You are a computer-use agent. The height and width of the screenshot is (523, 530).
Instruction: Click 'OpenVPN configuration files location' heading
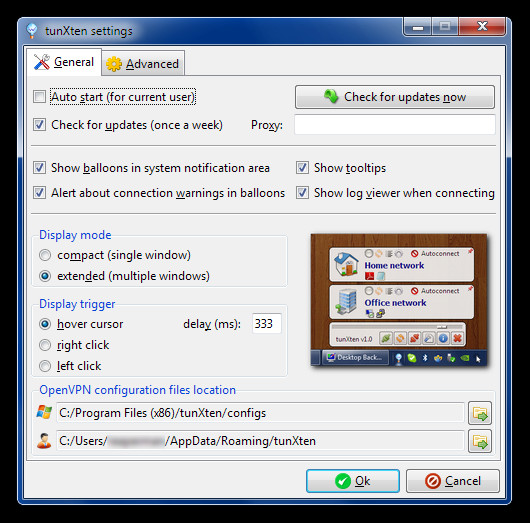coord(137,390)
